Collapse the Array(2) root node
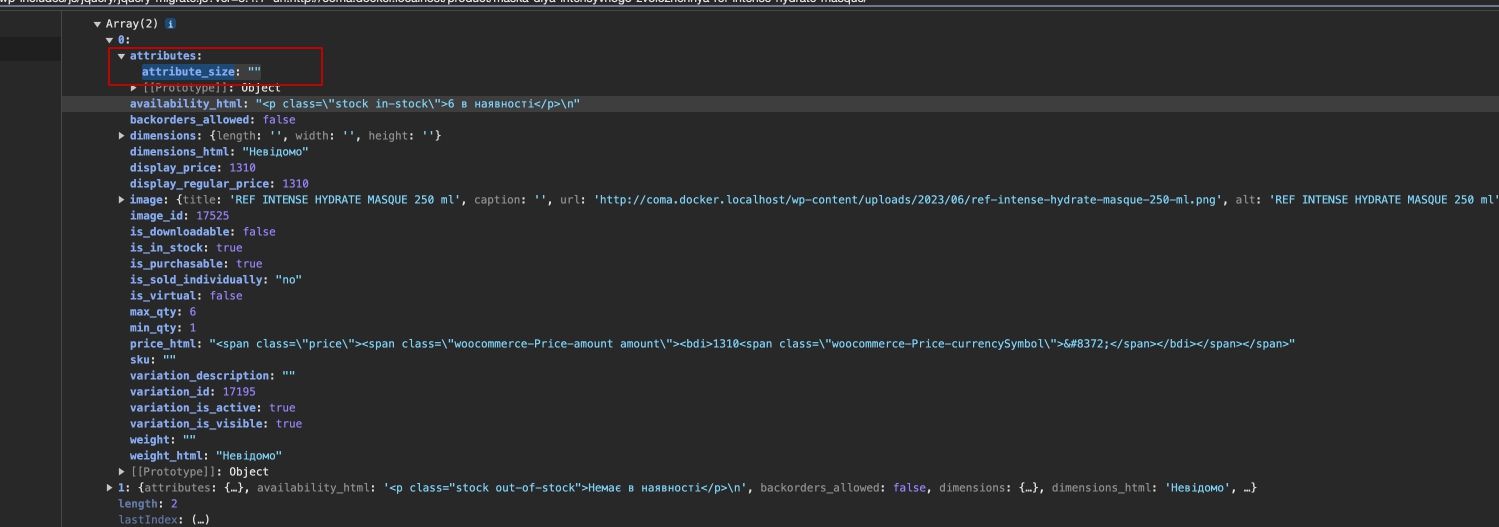The width and height of the screenshot is (1499, 527). tap(97, 24)
